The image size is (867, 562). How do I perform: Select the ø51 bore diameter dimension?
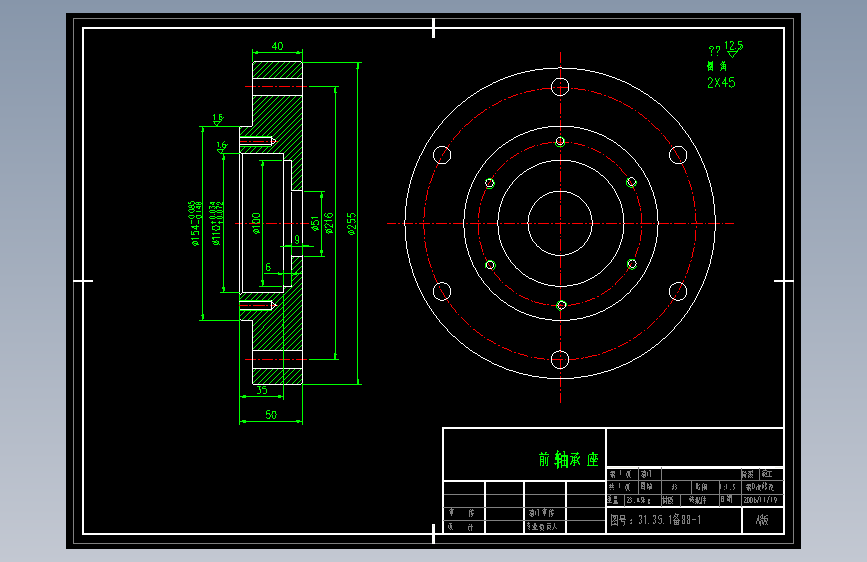pos(315,223)
